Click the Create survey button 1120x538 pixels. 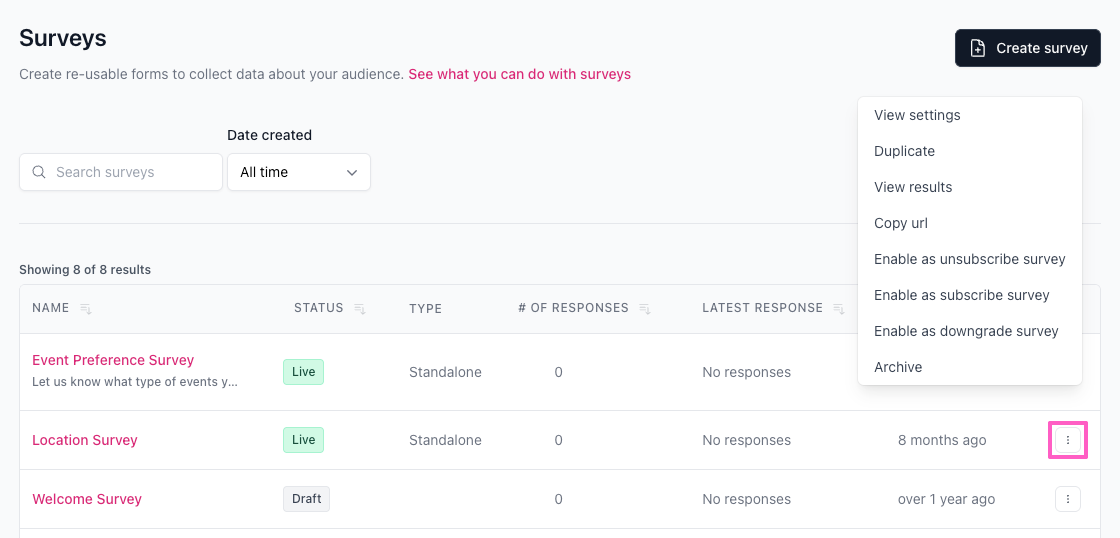click(1028, 48)
